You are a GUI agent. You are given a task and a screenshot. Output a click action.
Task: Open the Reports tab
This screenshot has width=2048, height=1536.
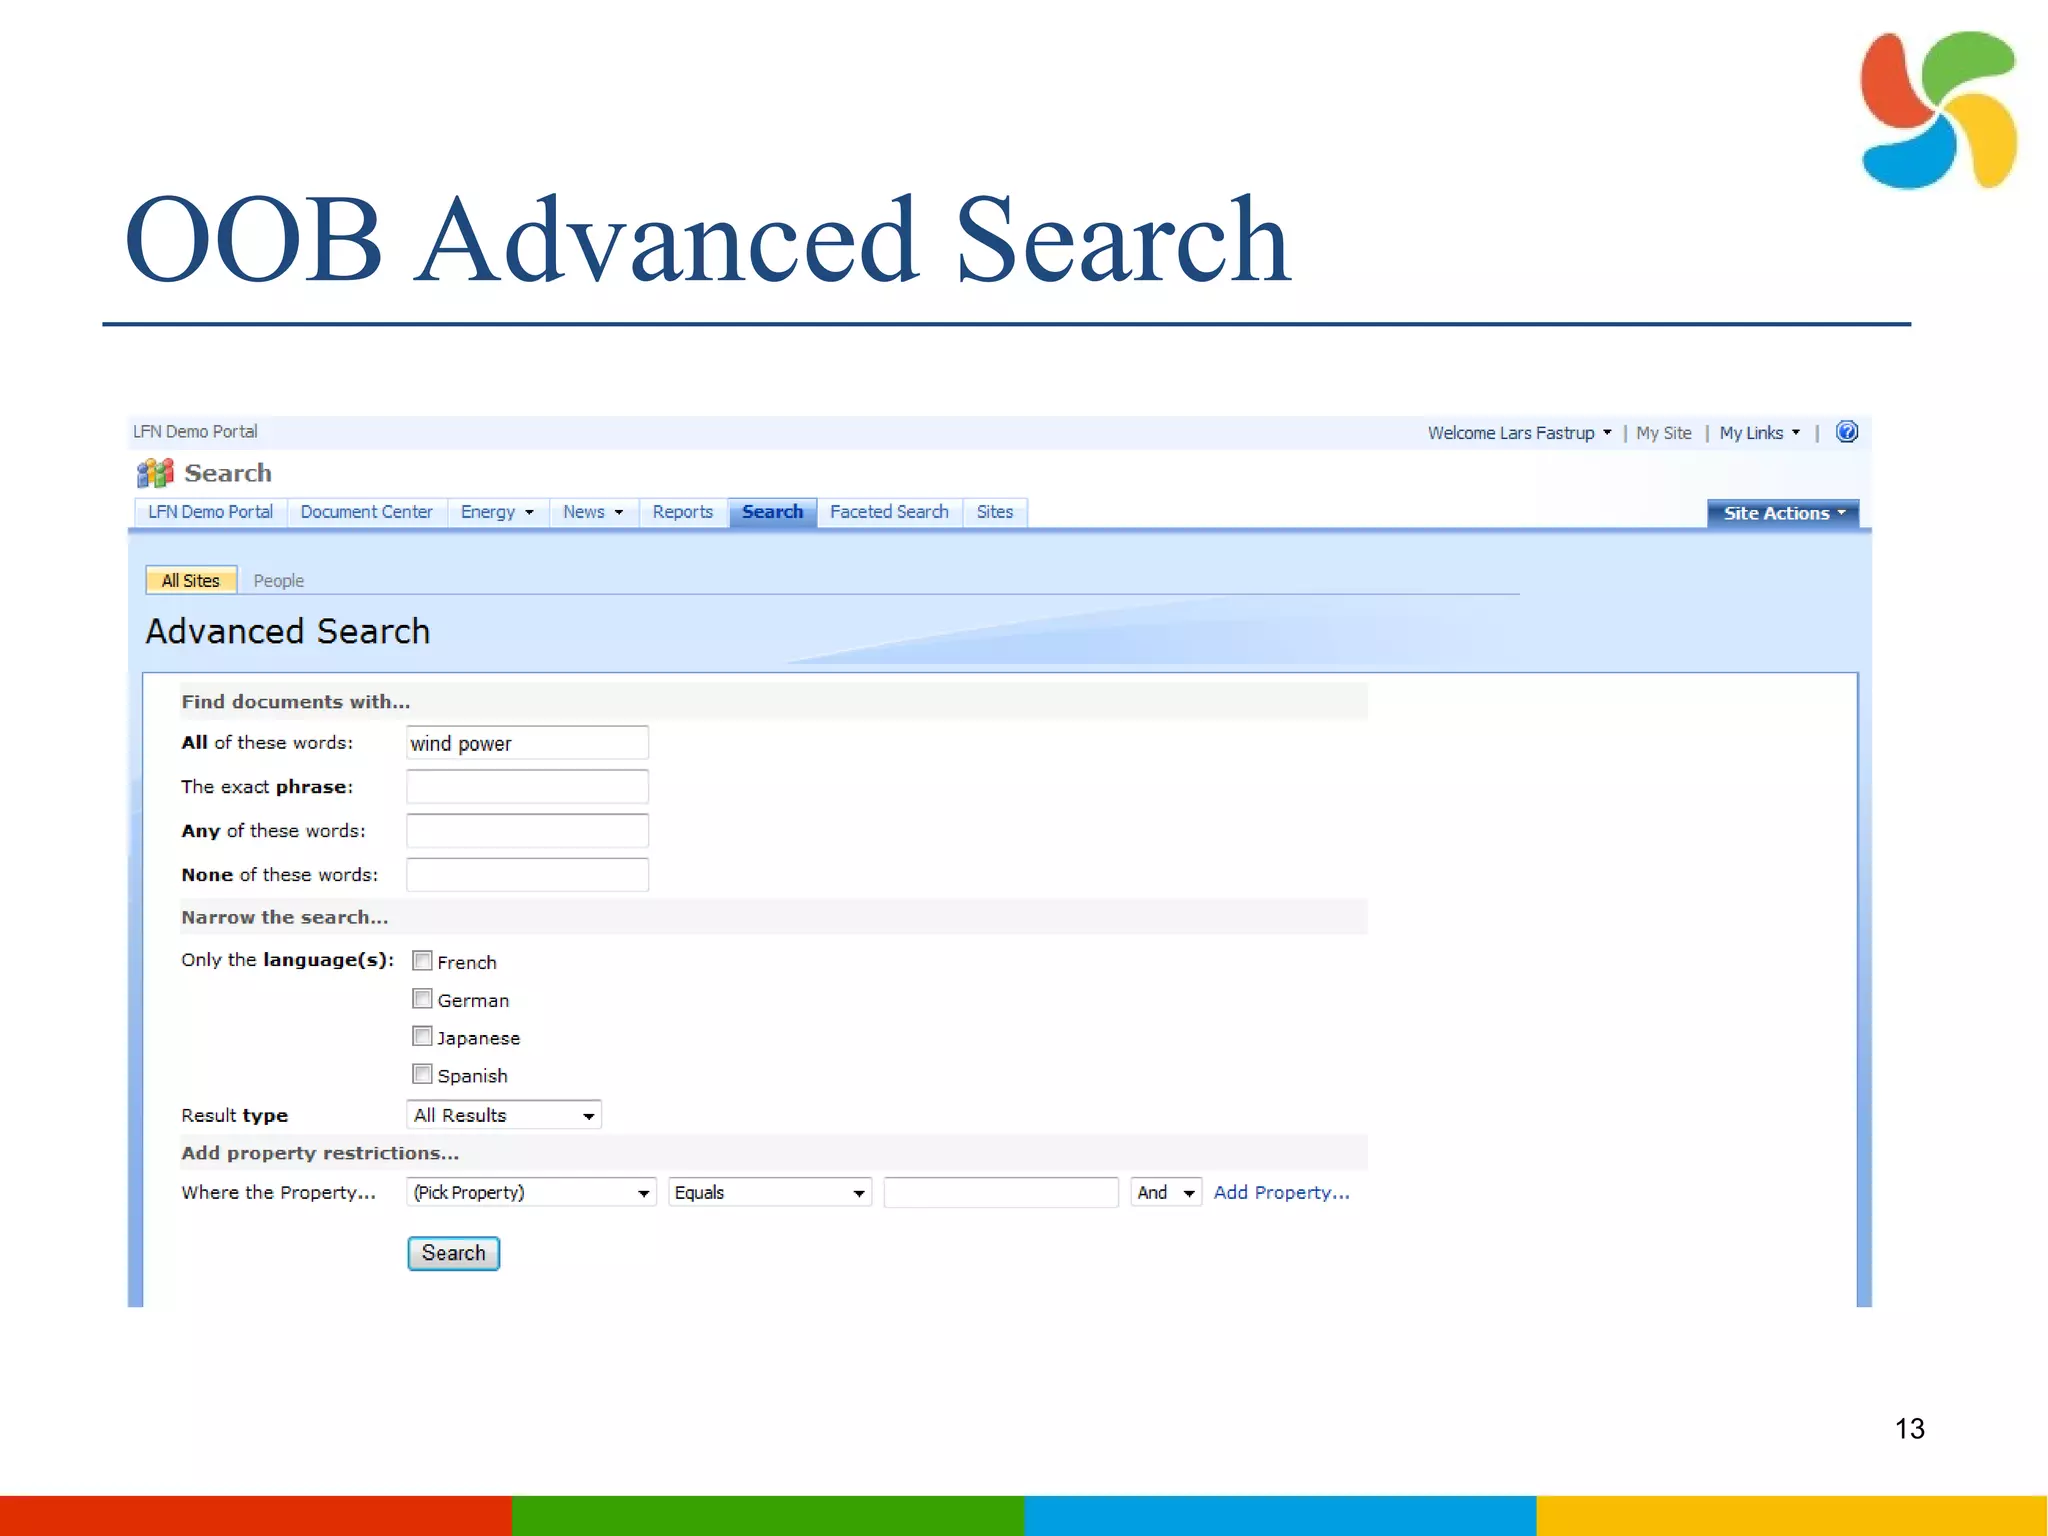682,512
